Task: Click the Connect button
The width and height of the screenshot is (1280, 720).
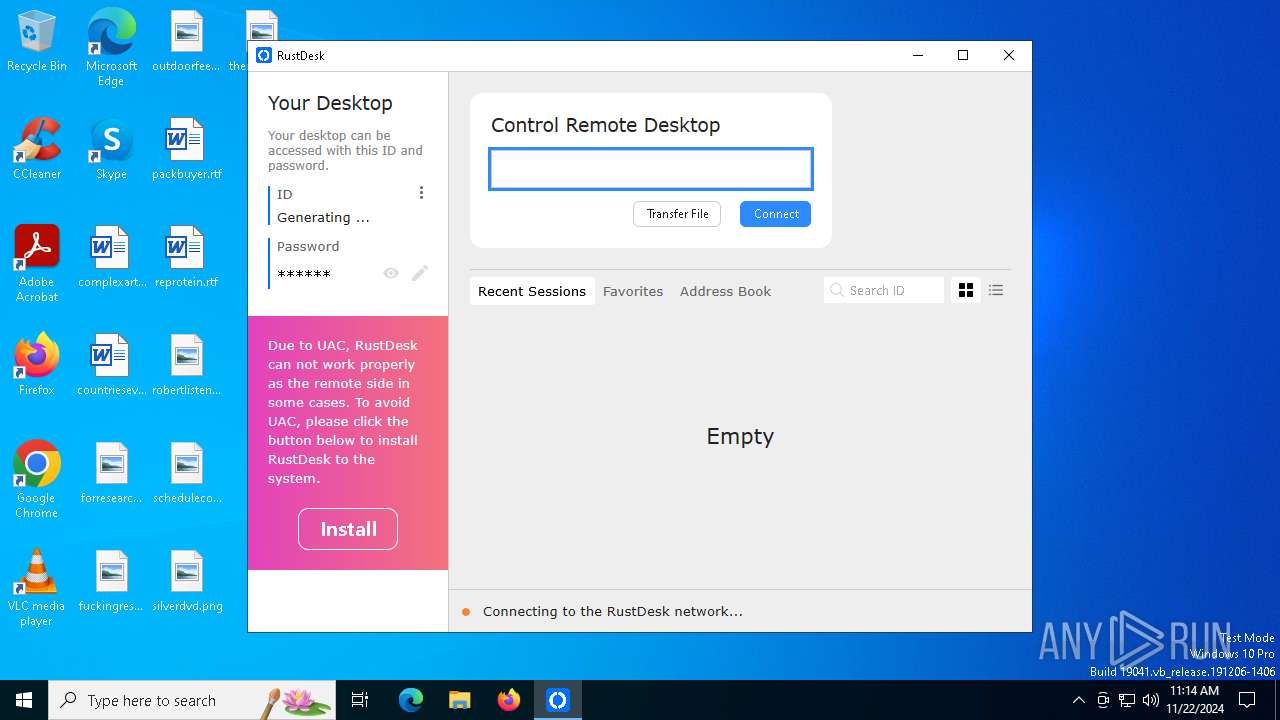Action: click(x=776, y=214)
